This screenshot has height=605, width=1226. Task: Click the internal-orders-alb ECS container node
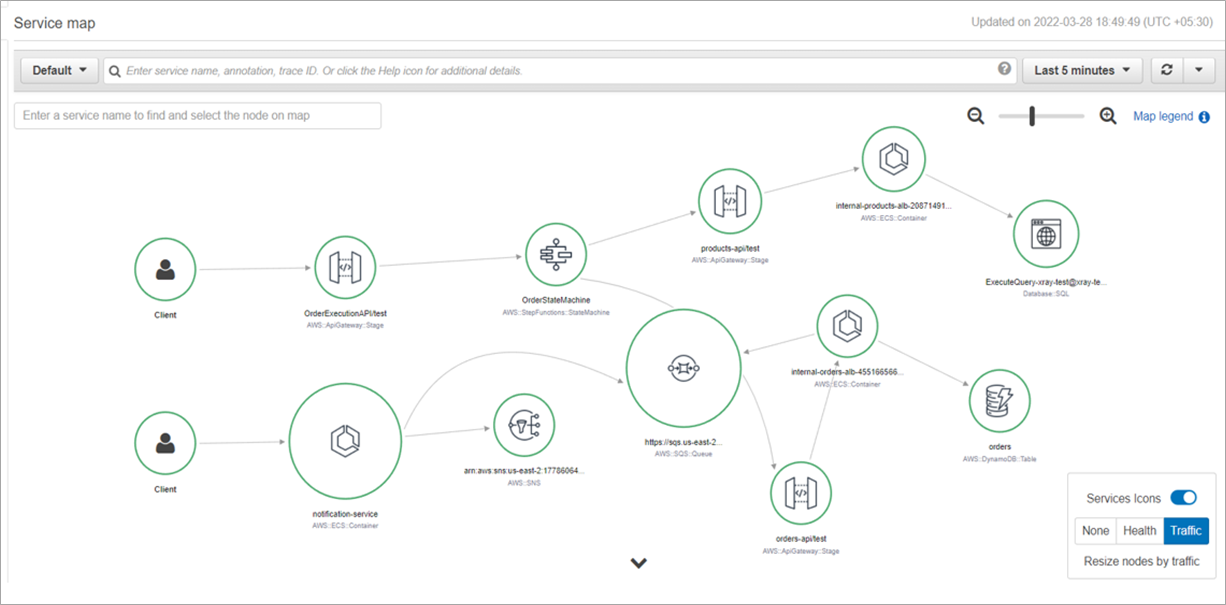847,326
